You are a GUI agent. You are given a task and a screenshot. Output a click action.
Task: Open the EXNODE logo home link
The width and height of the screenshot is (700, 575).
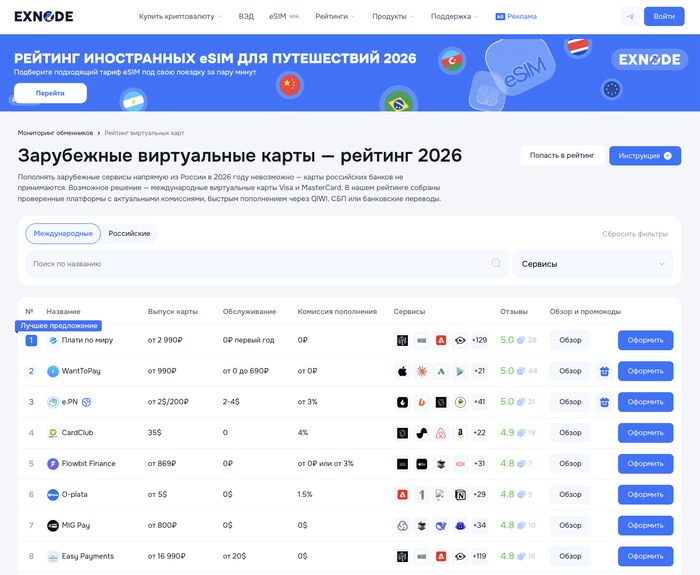pyautogui.click(x=44, y=17)
